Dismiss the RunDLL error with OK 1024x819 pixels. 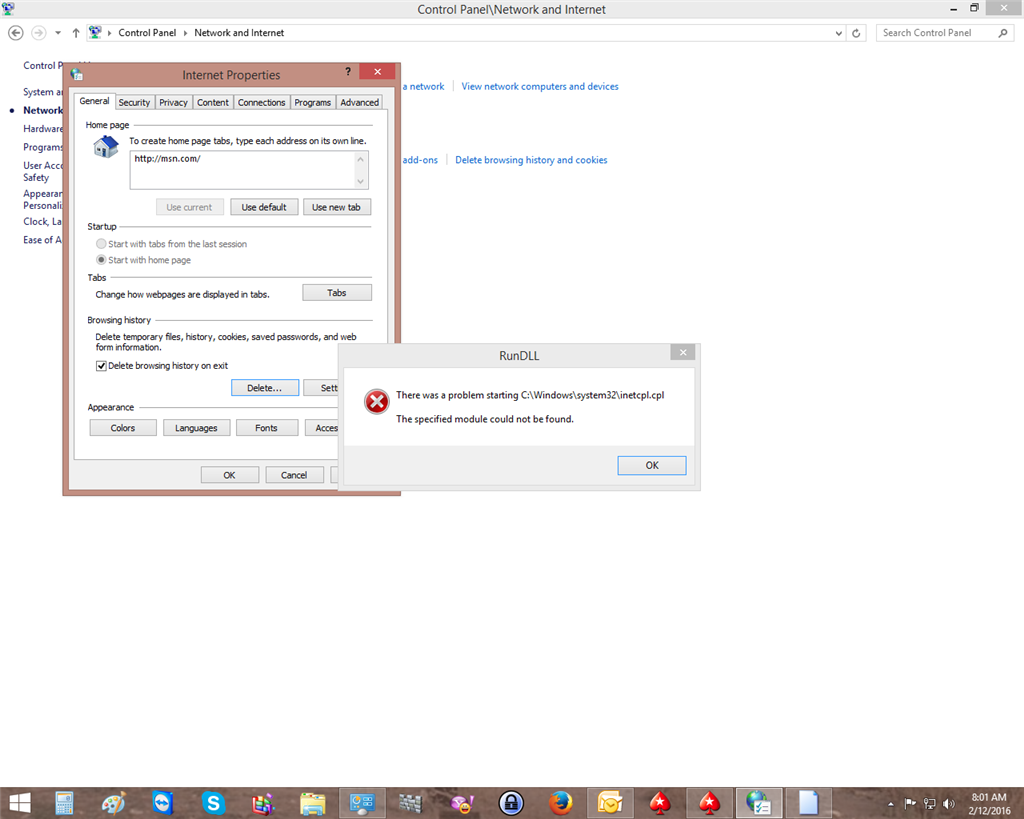(651, 465)
